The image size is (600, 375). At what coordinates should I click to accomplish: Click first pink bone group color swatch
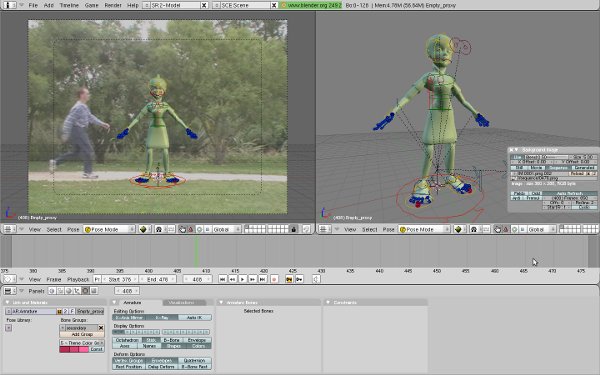64,349
